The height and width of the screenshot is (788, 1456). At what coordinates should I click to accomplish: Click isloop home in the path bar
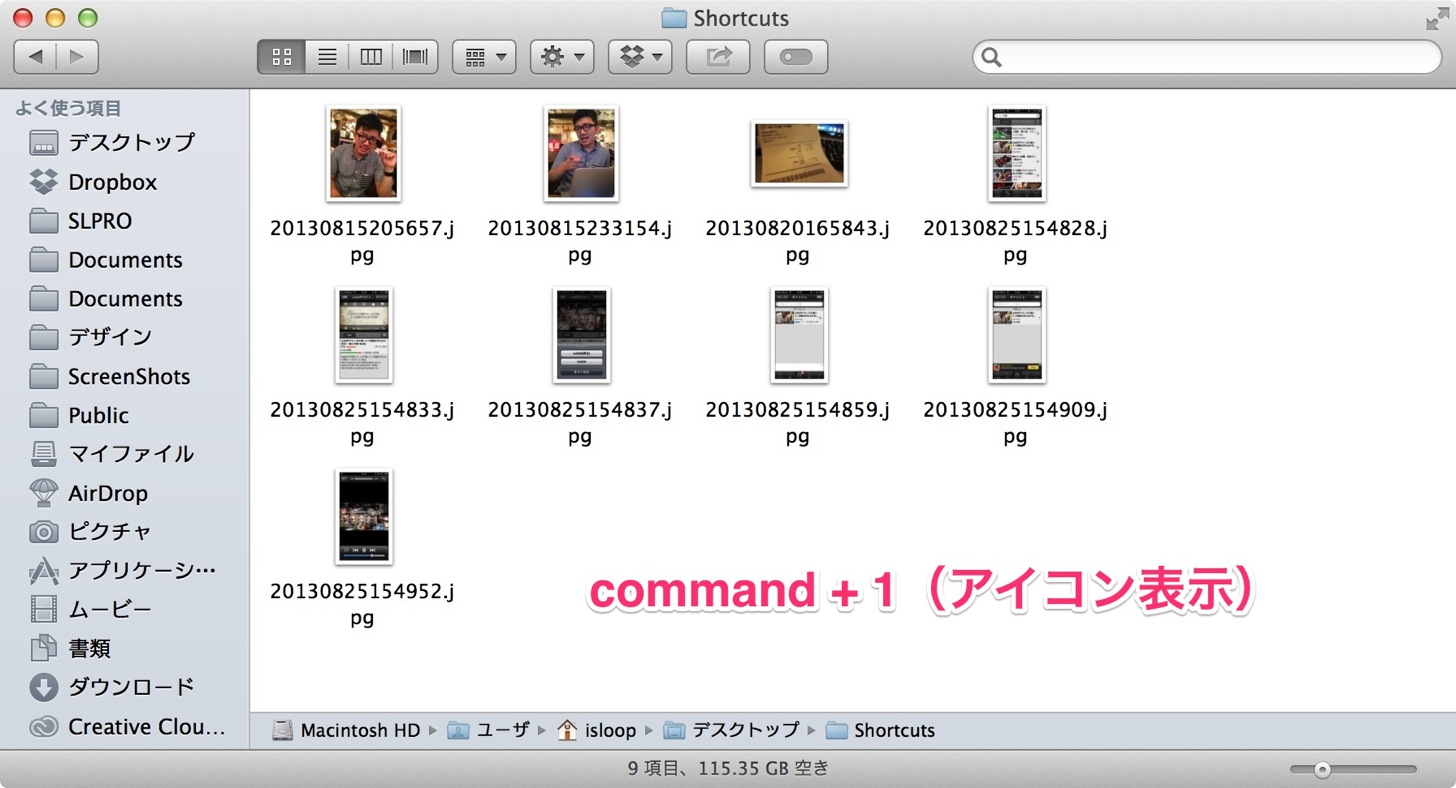pos(597,730)
